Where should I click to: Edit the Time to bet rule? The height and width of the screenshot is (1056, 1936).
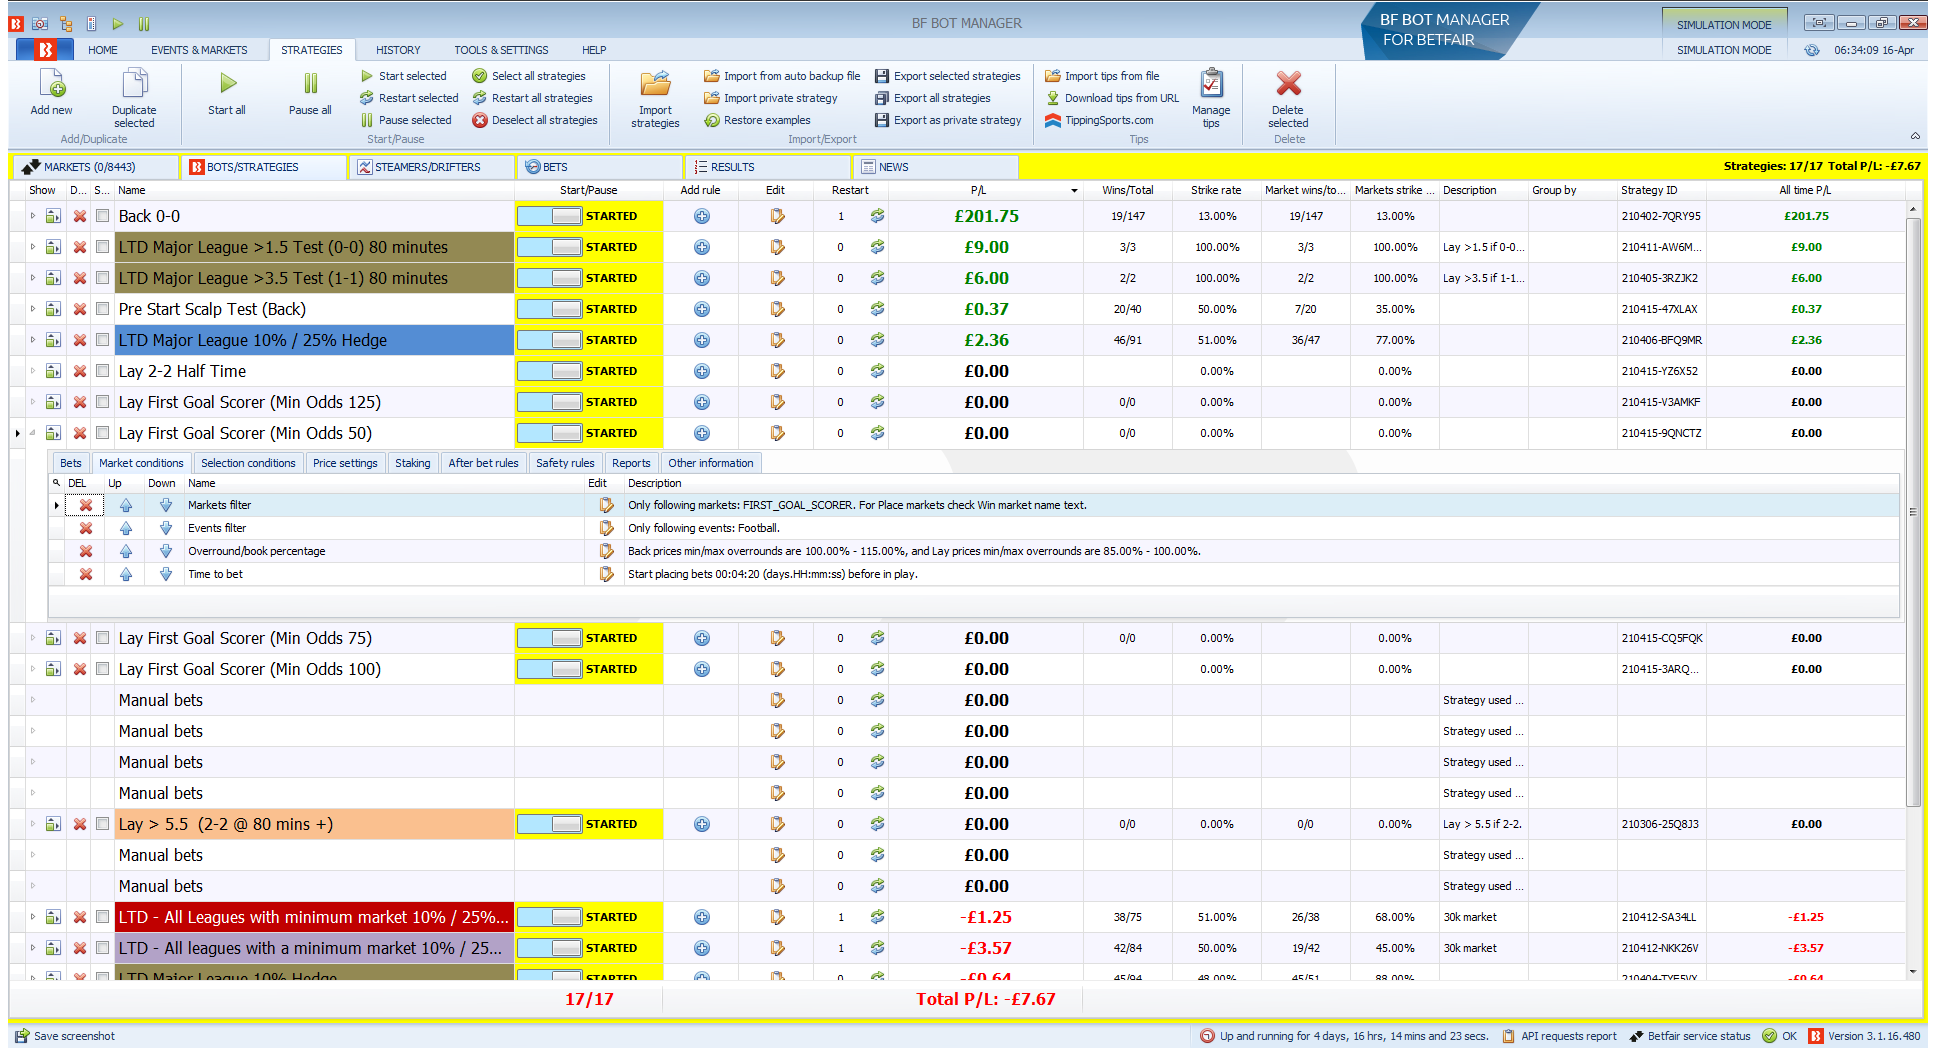[606, 574]
